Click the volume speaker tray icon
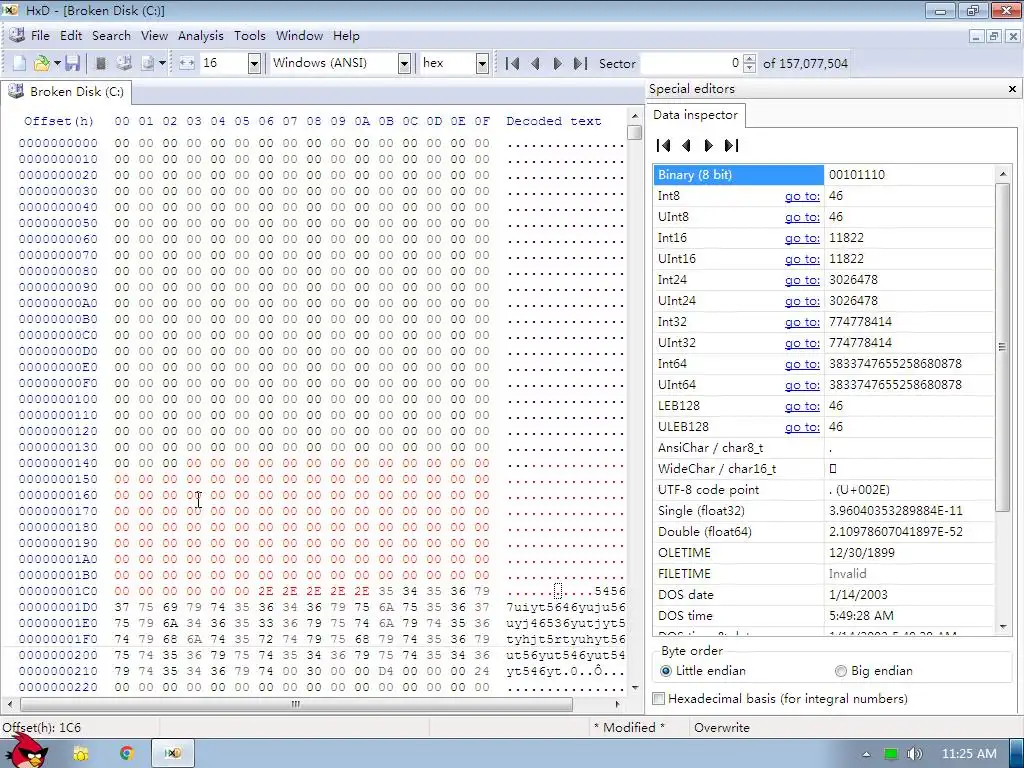The width and height of the screenshot is (1024, 768). pos(914,754)
